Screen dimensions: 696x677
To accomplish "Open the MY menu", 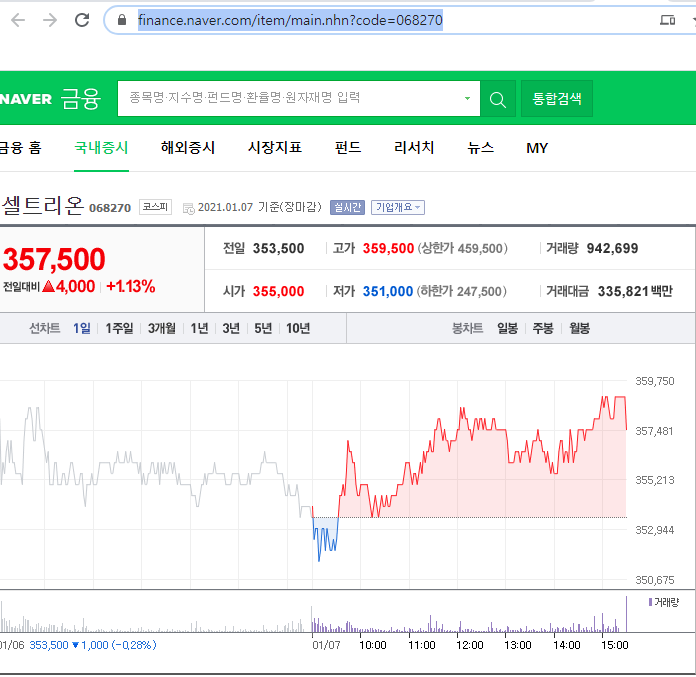I will point(537,148).
